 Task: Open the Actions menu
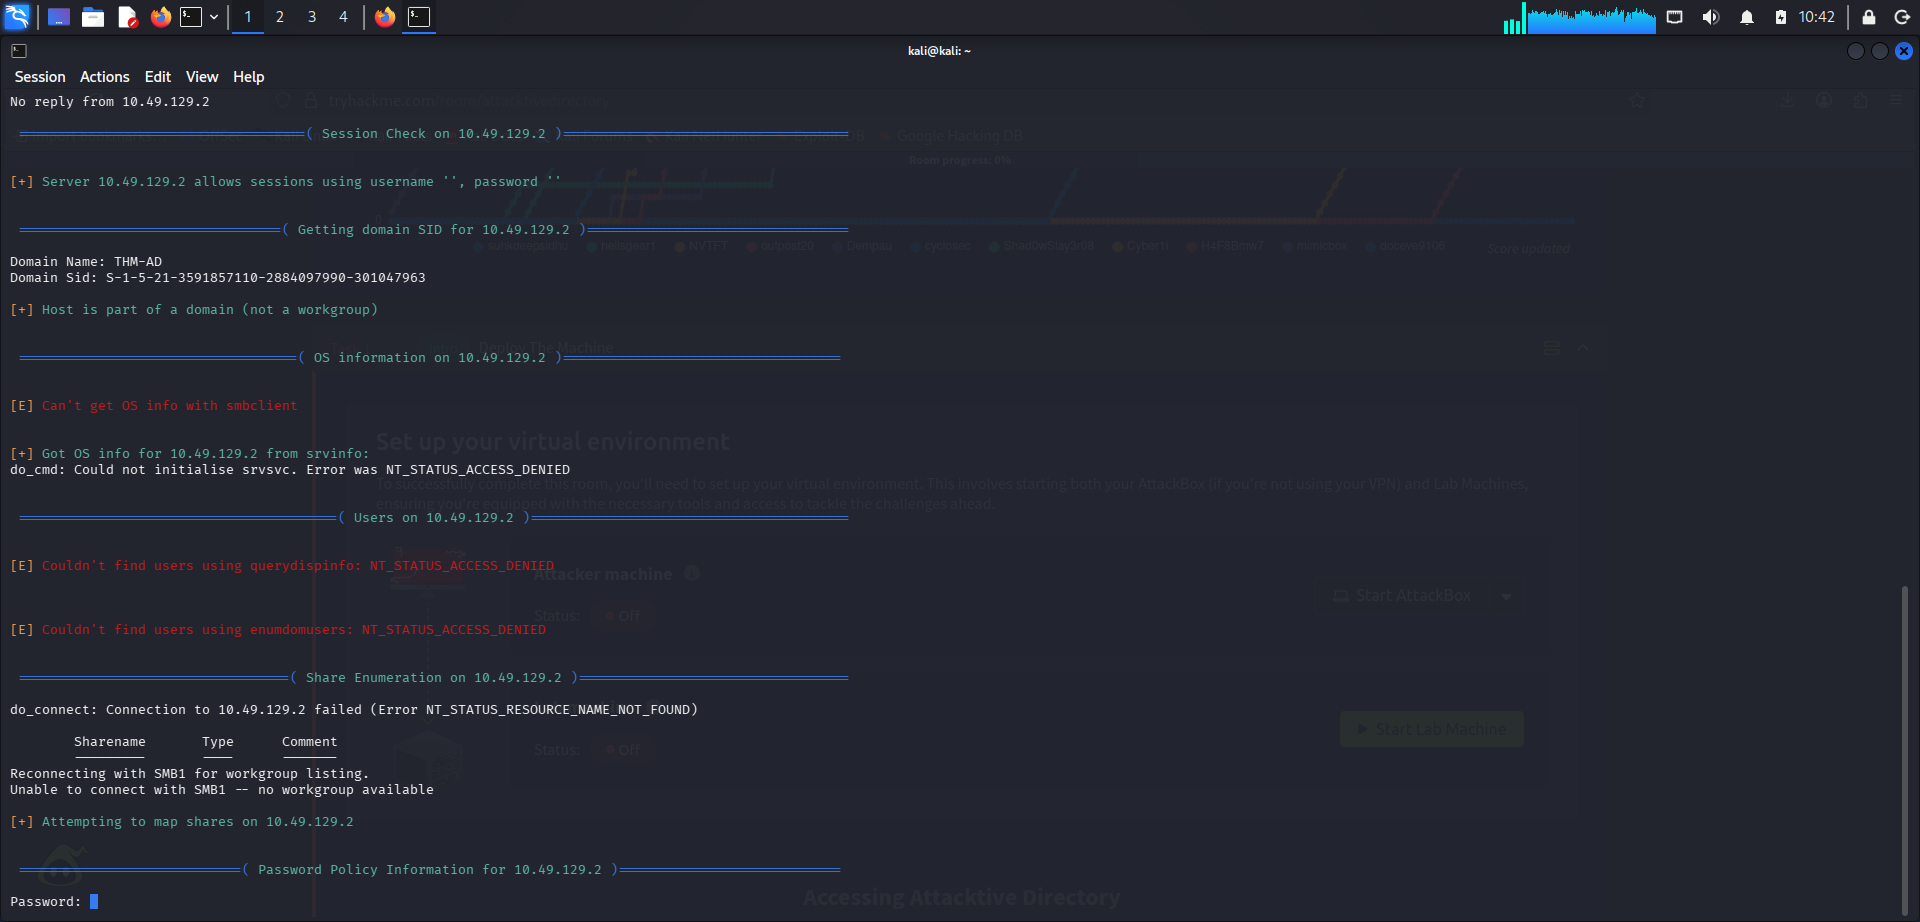tap(105, 77)
